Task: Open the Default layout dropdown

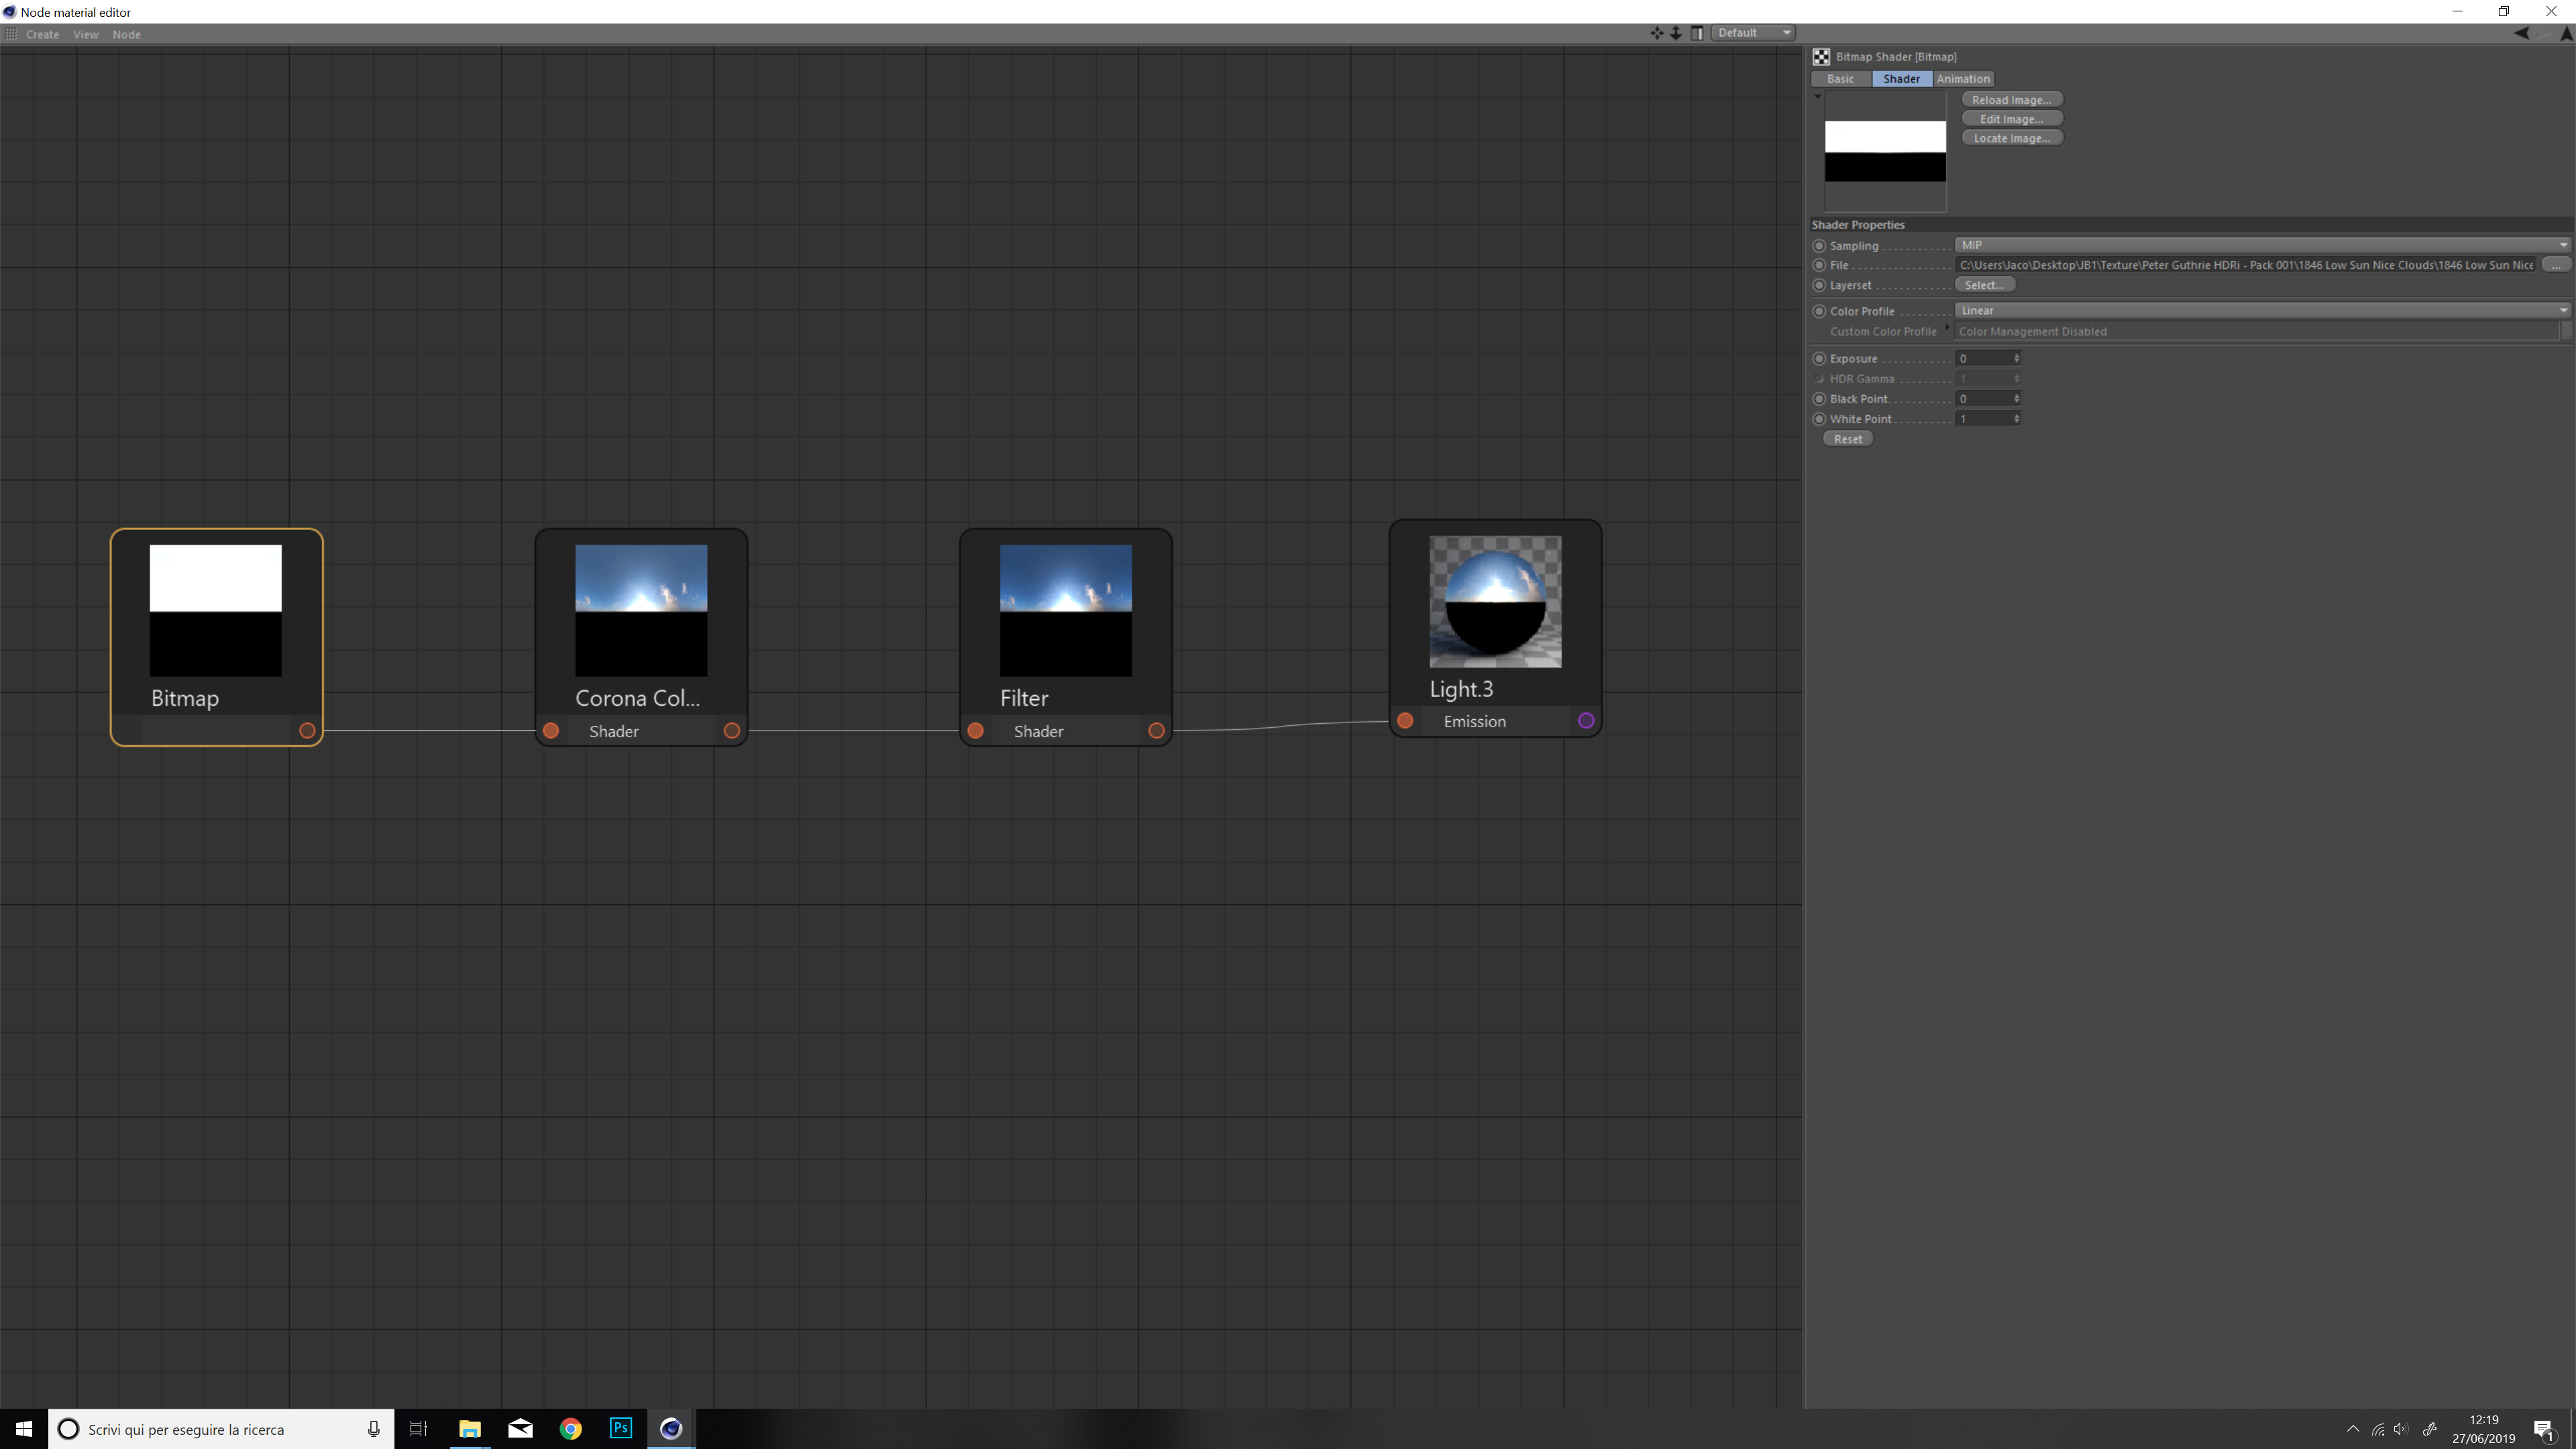Action: (1753, 33)
